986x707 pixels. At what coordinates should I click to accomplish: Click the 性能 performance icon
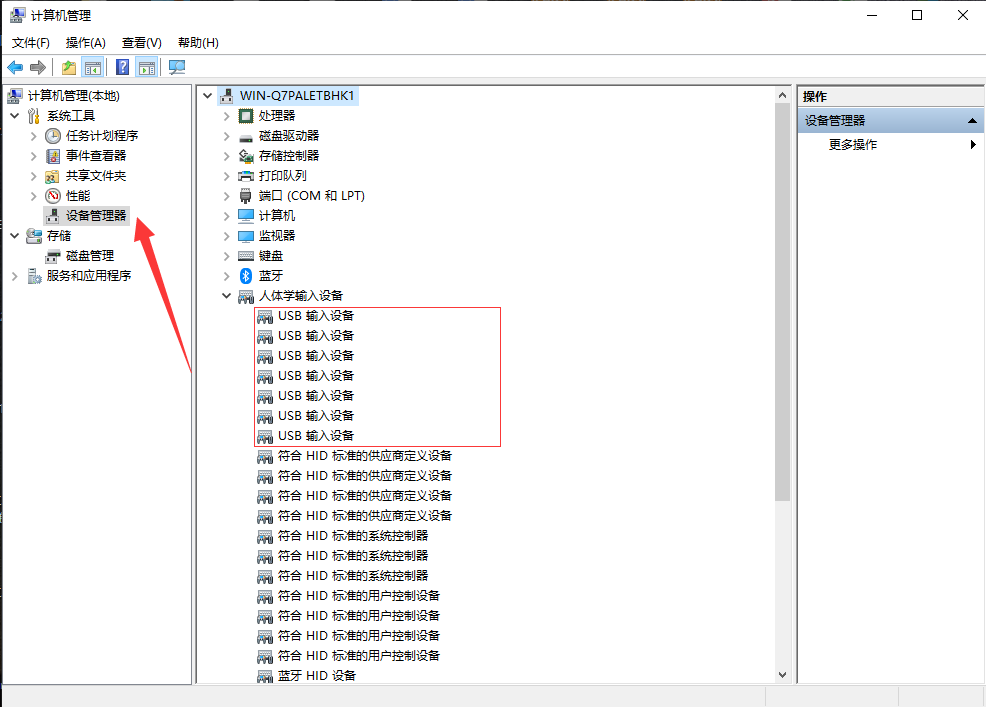[x=53, y=195]
